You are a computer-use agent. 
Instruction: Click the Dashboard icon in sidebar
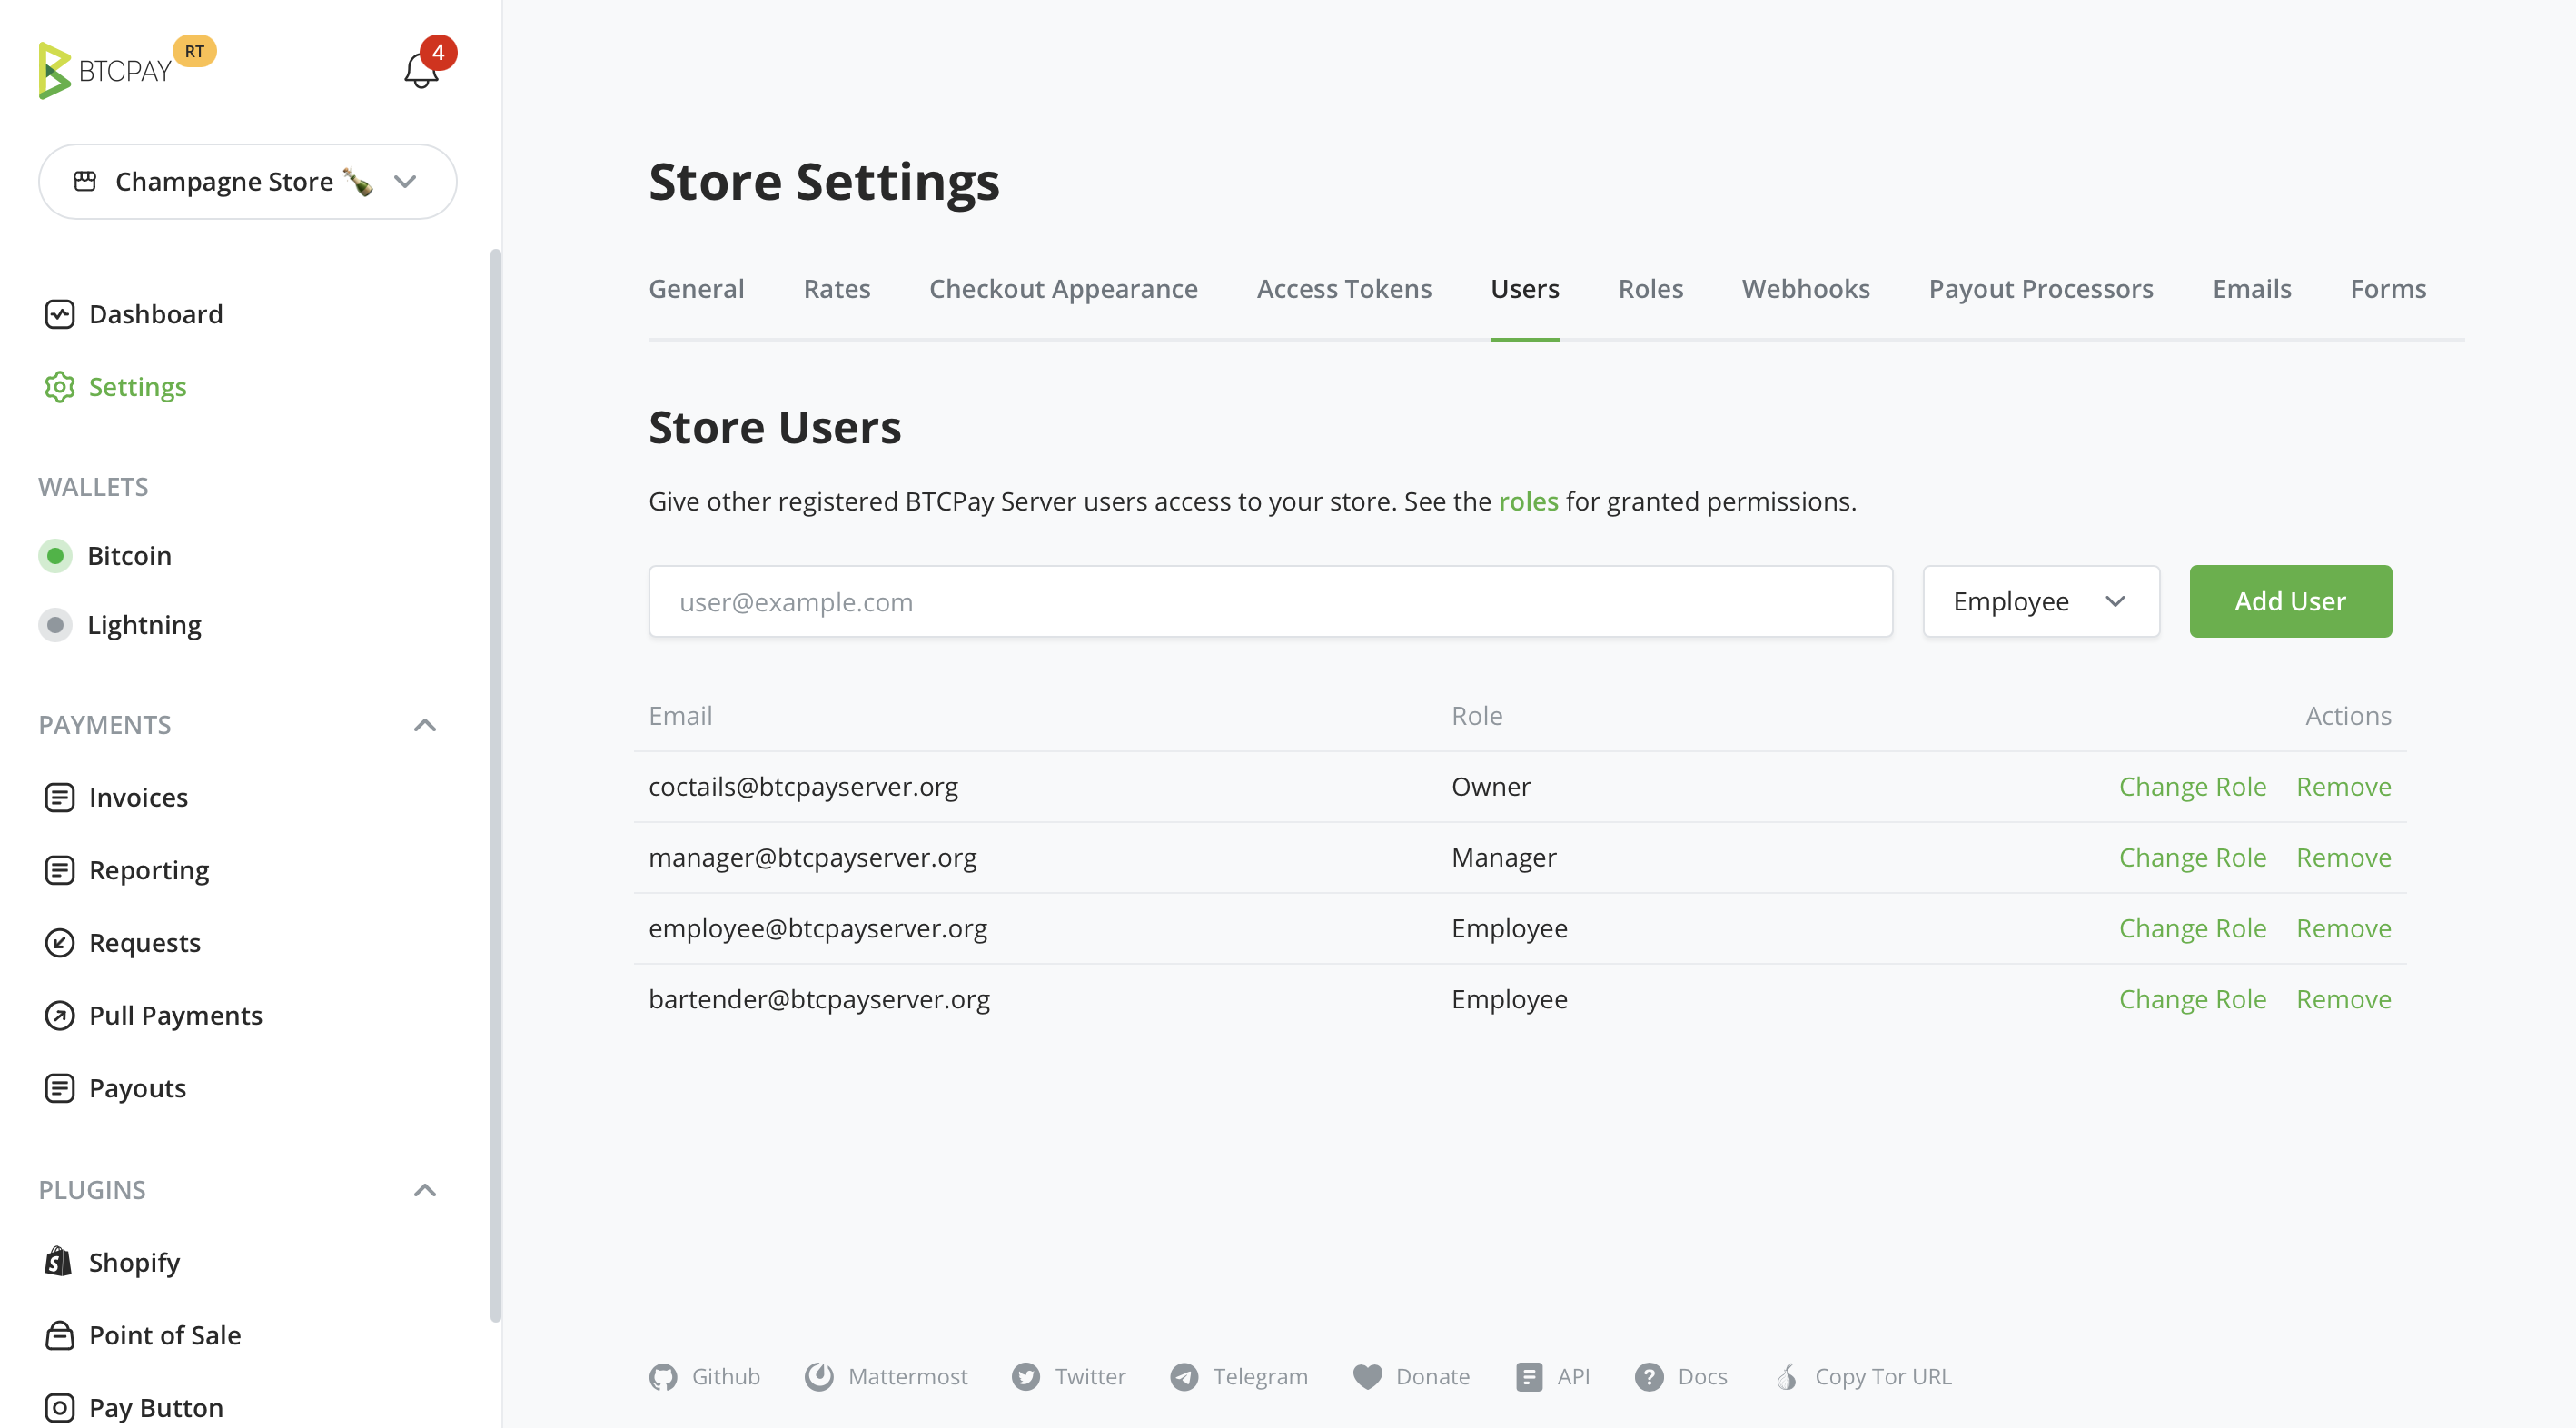point(59,314)
